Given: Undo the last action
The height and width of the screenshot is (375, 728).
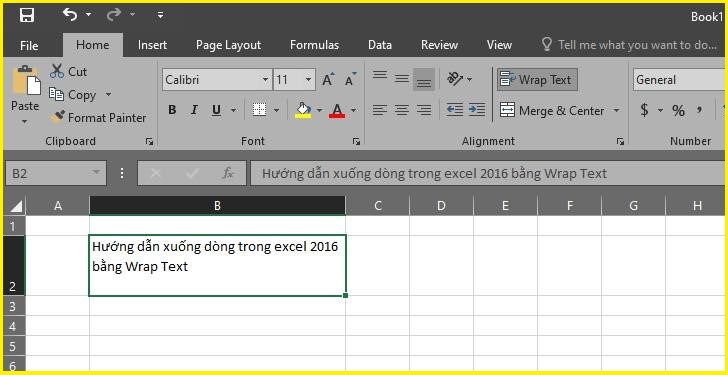Looking at the screenshot, I should pos(70,15).
